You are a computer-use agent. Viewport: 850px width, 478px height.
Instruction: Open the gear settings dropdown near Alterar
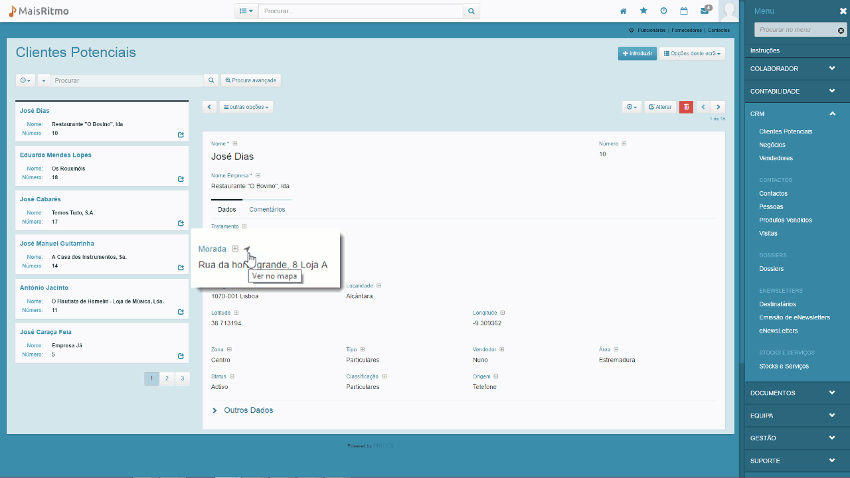pyautogui.click(x=632, y=107)
